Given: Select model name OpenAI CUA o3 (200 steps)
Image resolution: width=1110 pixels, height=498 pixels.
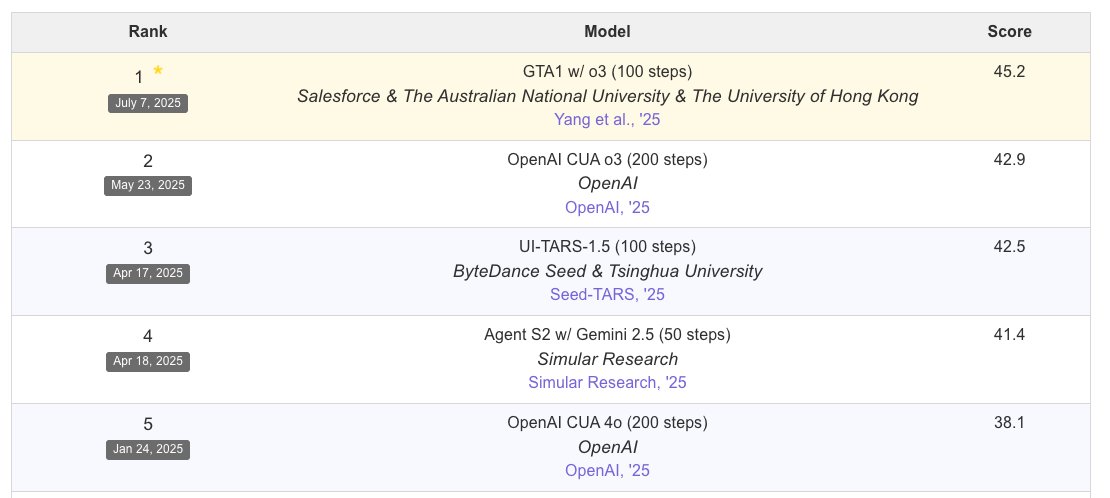Looking at the screenshot, I should 607,159.
